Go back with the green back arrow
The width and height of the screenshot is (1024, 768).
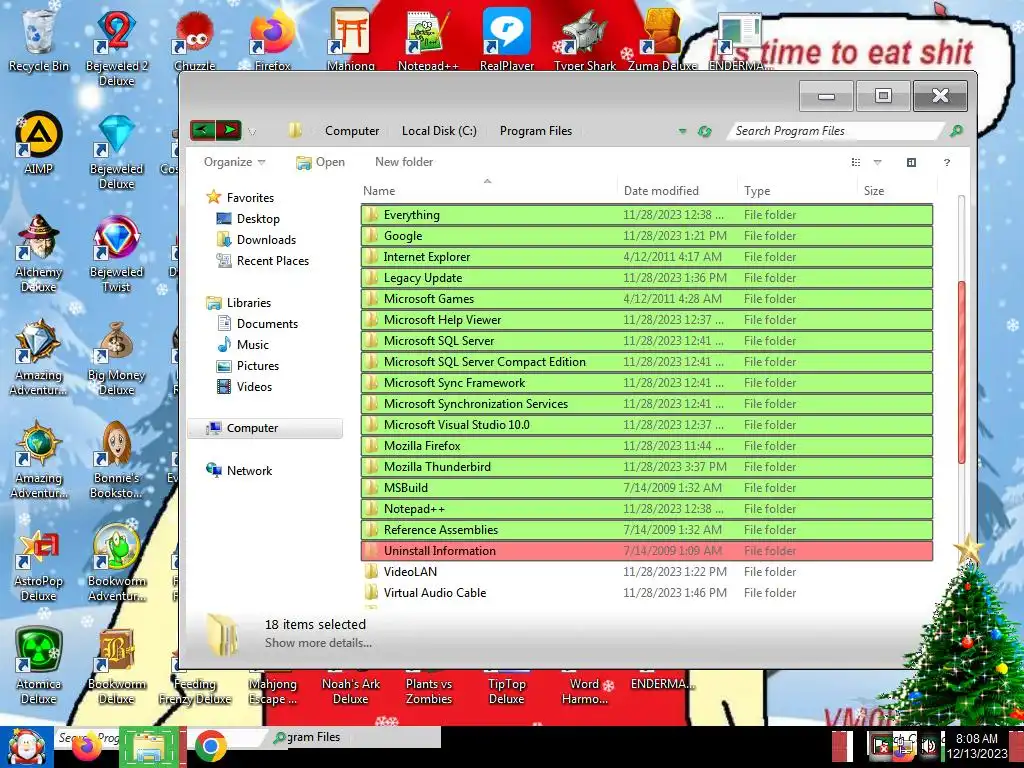202,131
